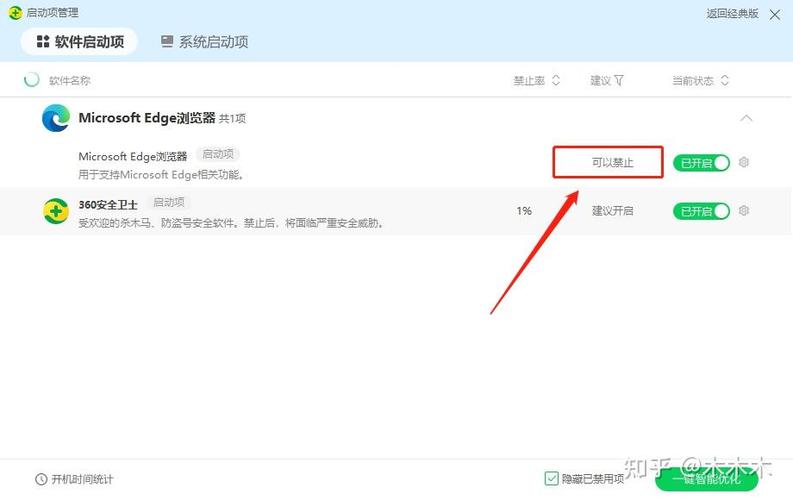Select the Microsoft Edge浏览器 startup item name
The image size is (793, 500).
[x=133, y=156]
